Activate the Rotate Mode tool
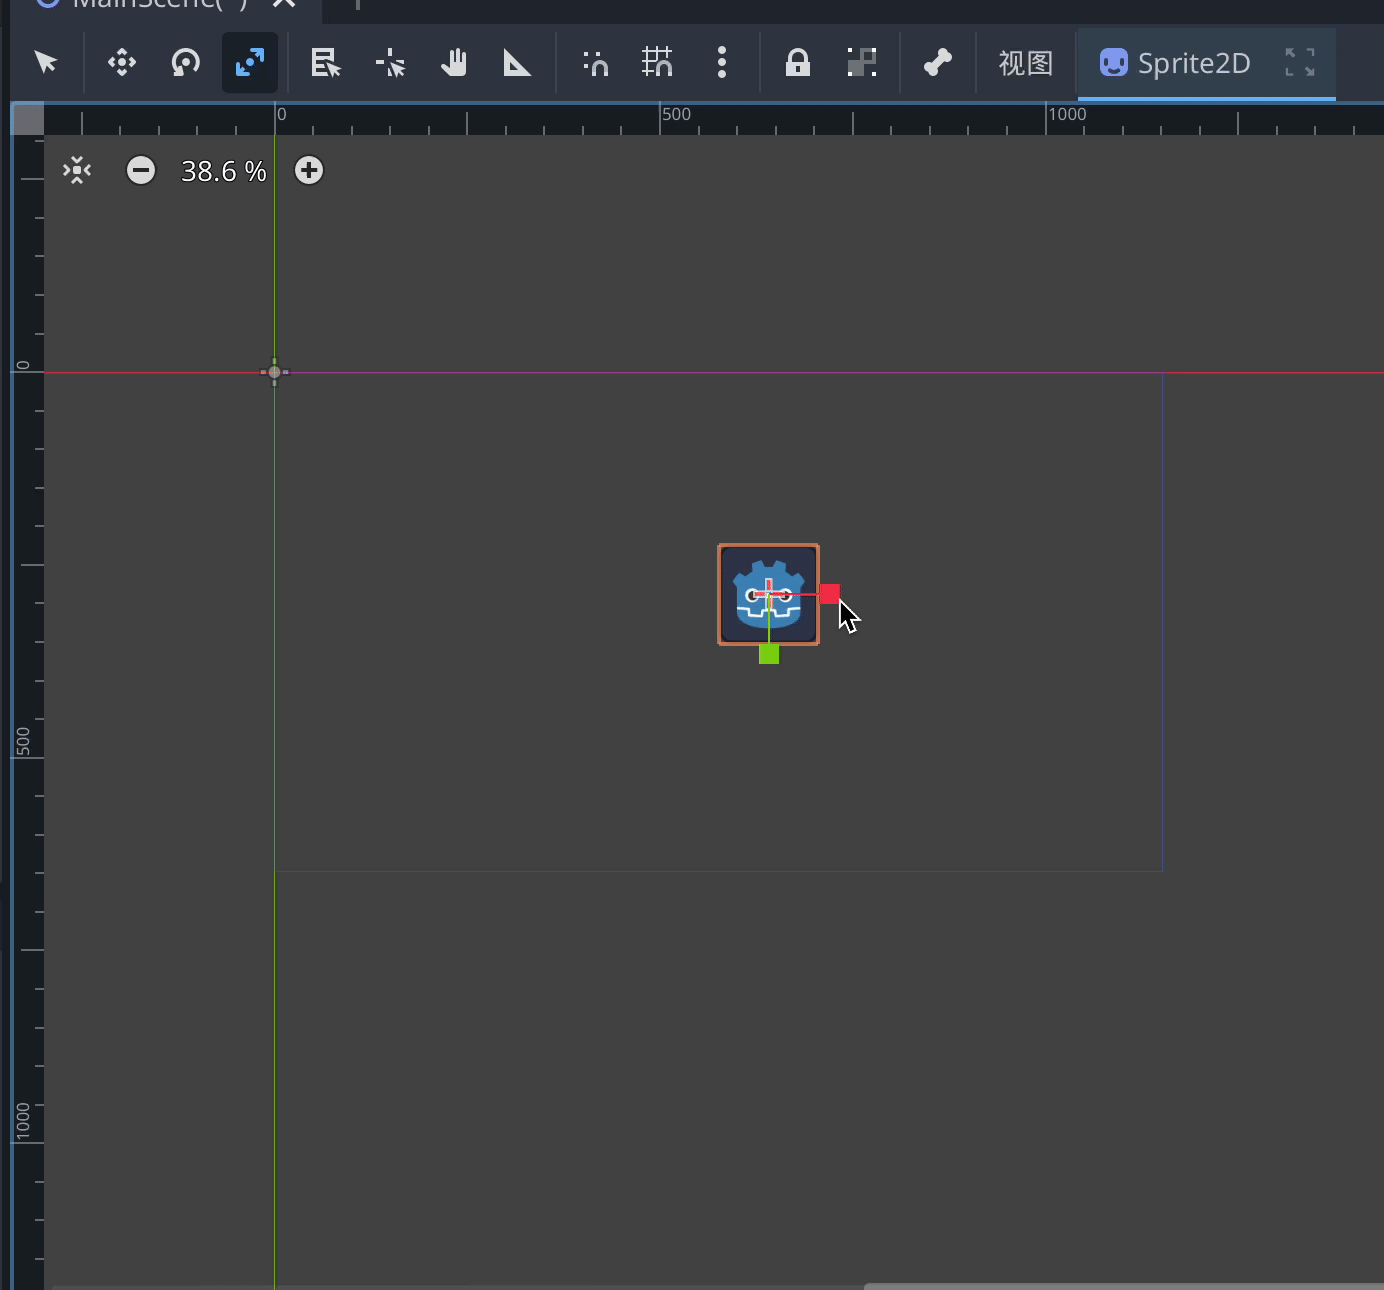The image size is (1384, 1290). [186, 63]
